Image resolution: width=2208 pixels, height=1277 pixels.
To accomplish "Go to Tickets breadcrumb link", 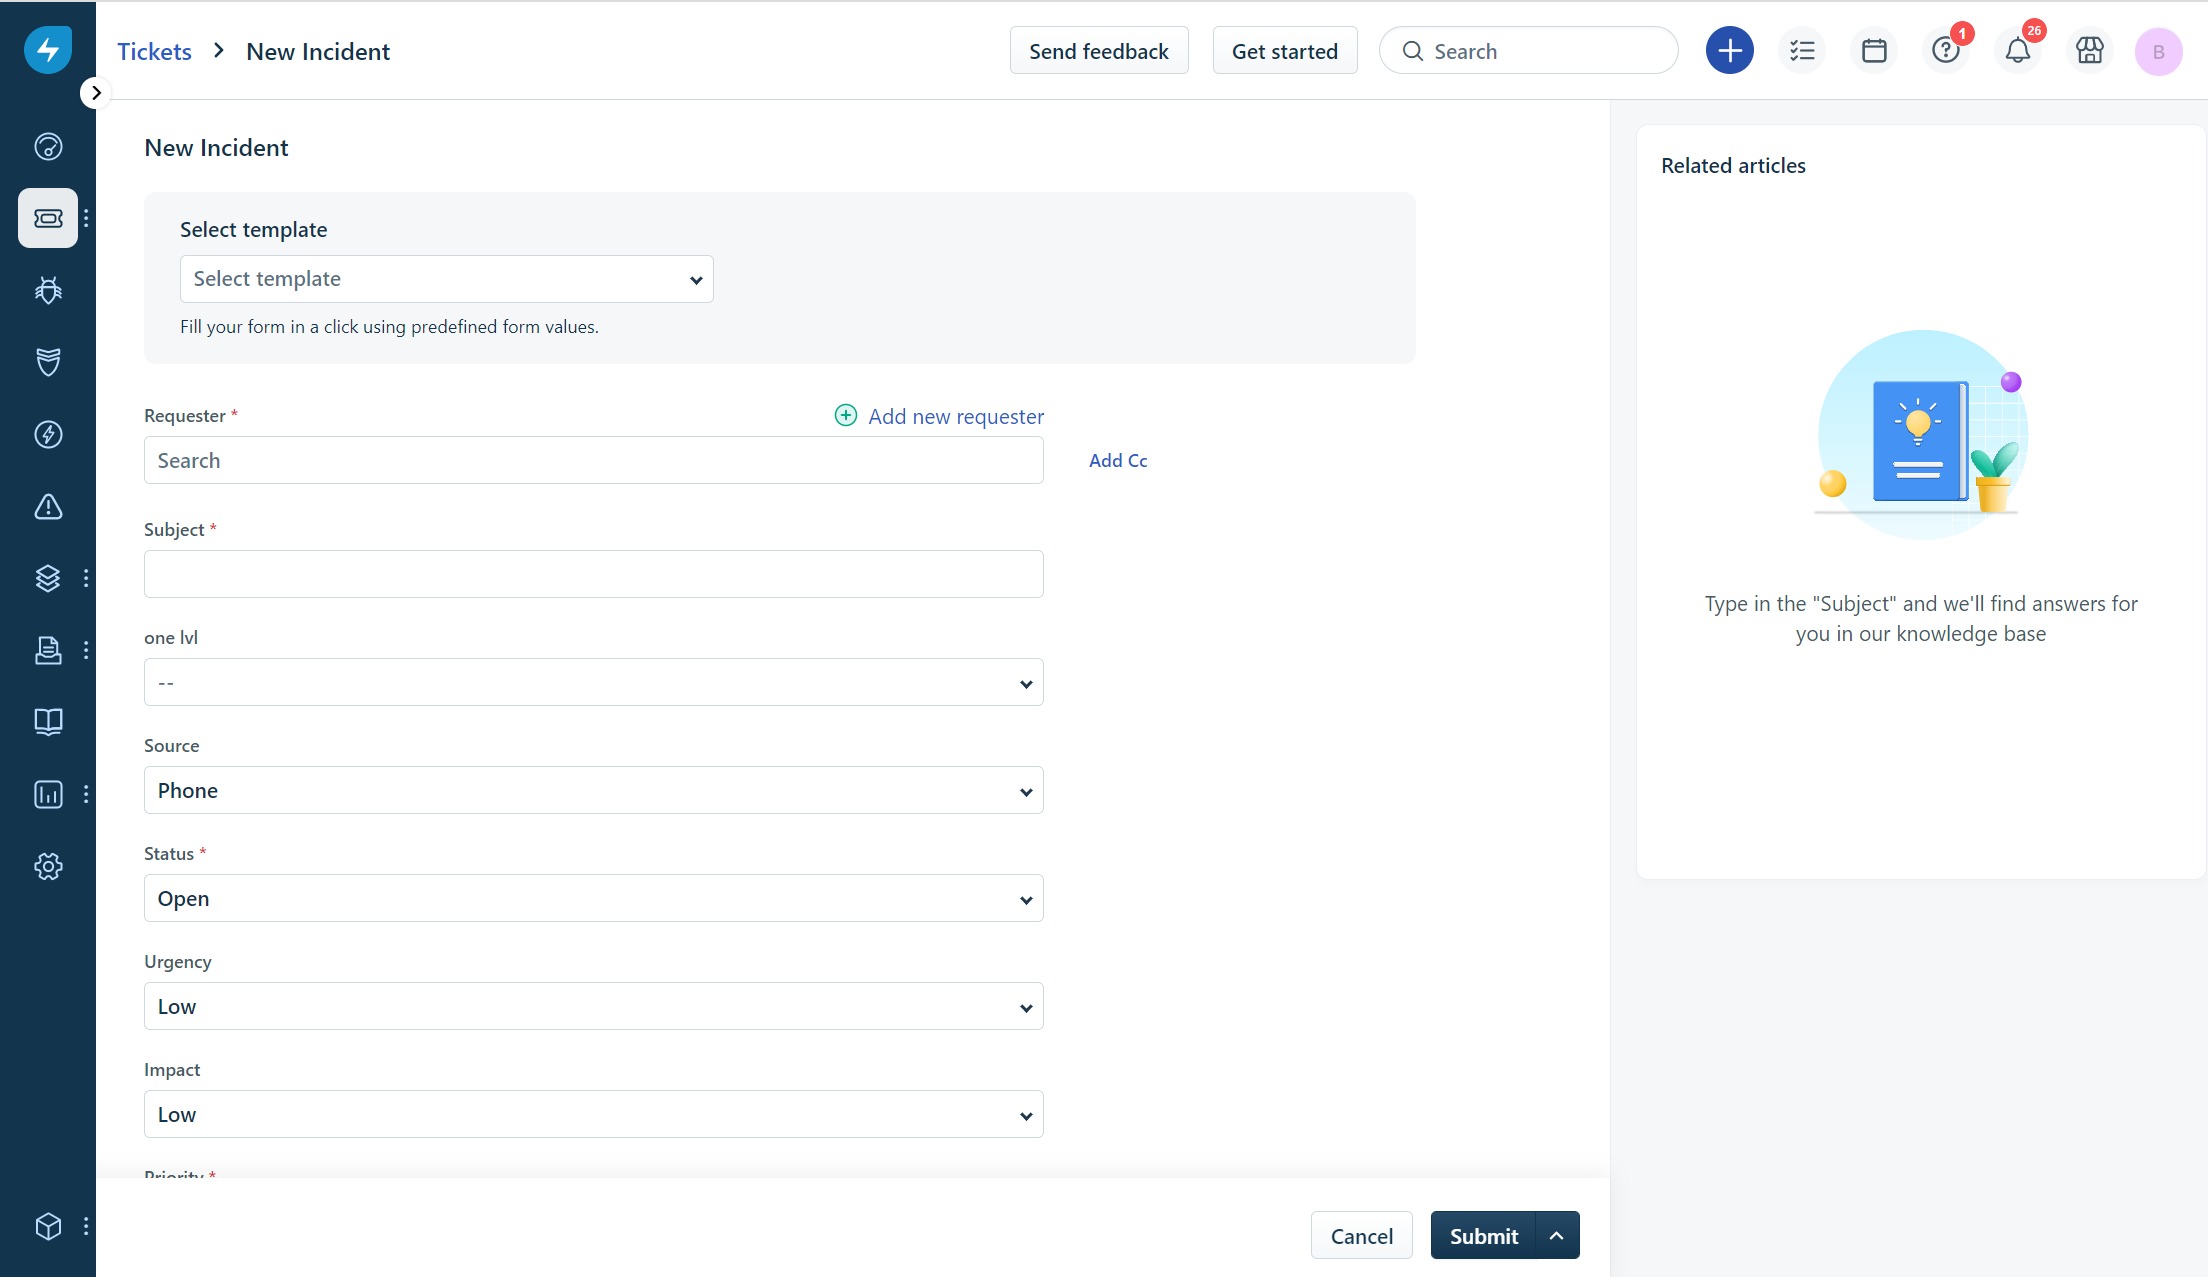I will (x=154, y=52).
